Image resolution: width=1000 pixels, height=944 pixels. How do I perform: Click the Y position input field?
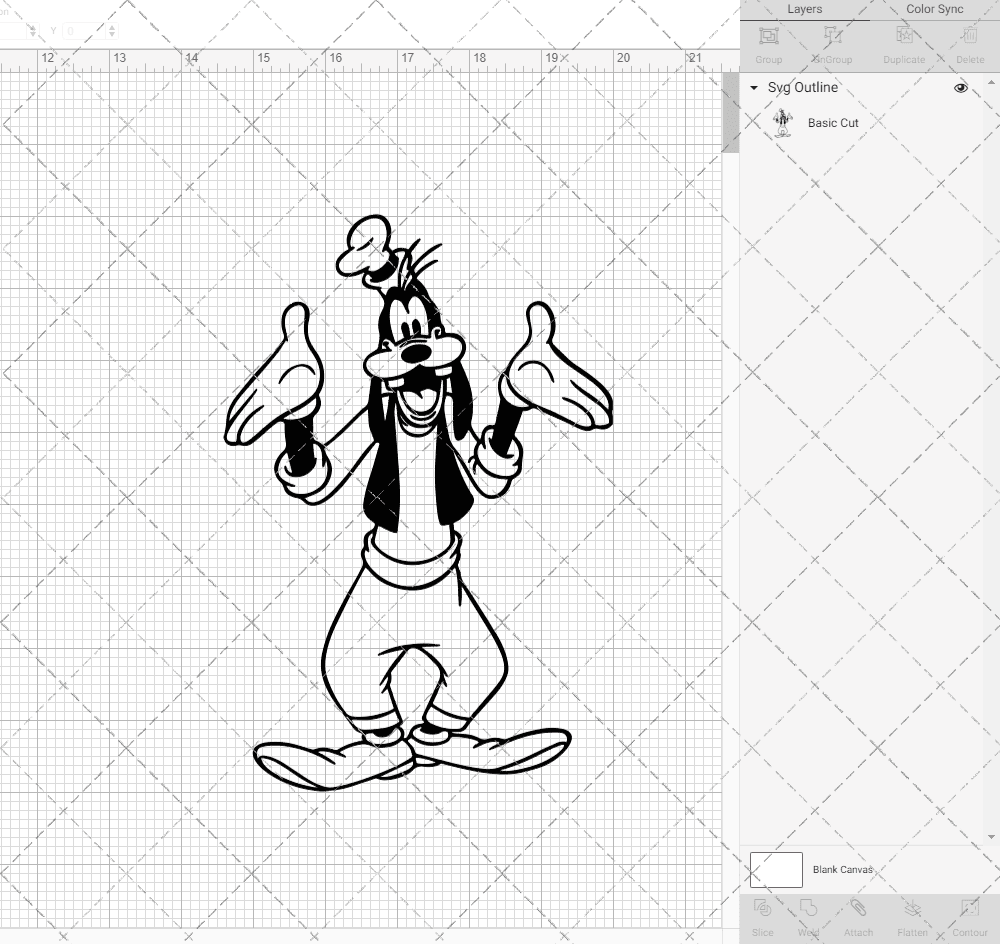point(84,31)
